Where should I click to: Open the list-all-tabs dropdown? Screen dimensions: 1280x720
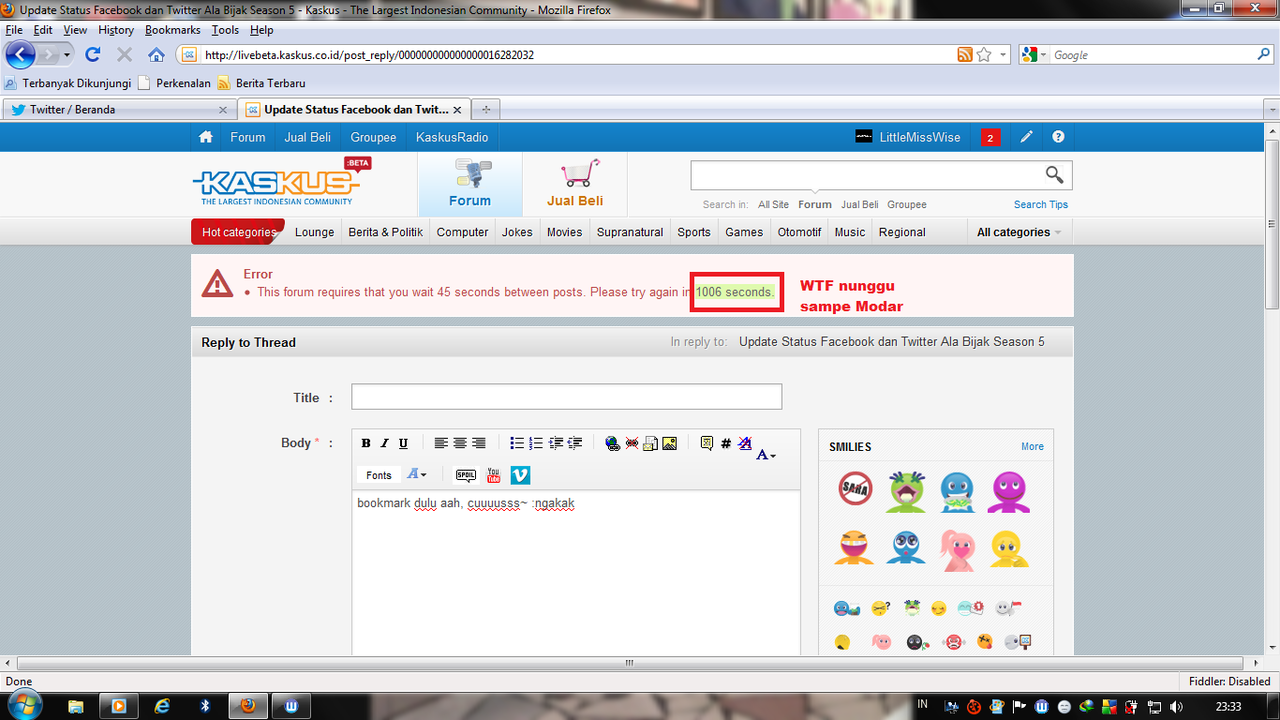pos(1271,109)
